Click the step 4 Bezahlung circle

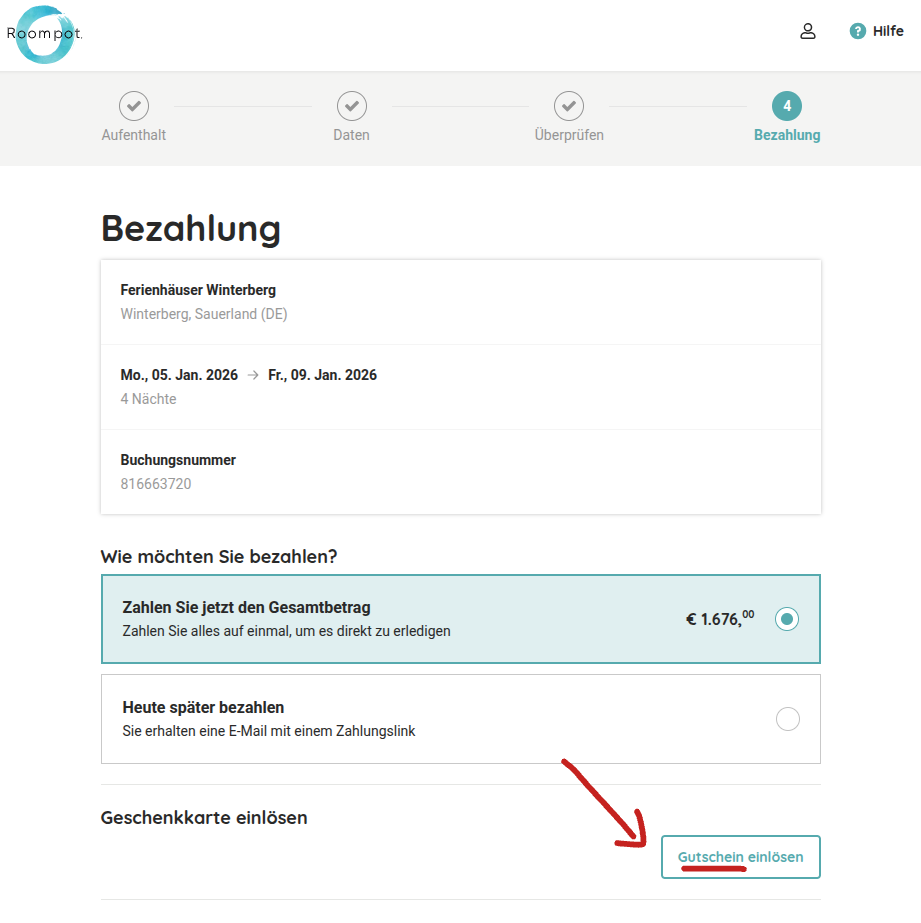[787, 105]
